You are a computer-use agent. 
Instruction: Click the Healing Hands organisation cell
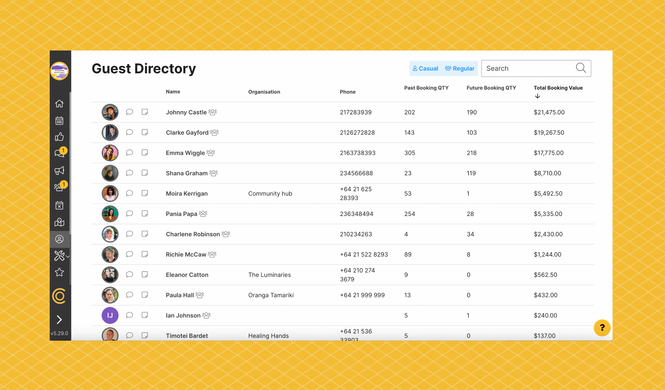268,336
